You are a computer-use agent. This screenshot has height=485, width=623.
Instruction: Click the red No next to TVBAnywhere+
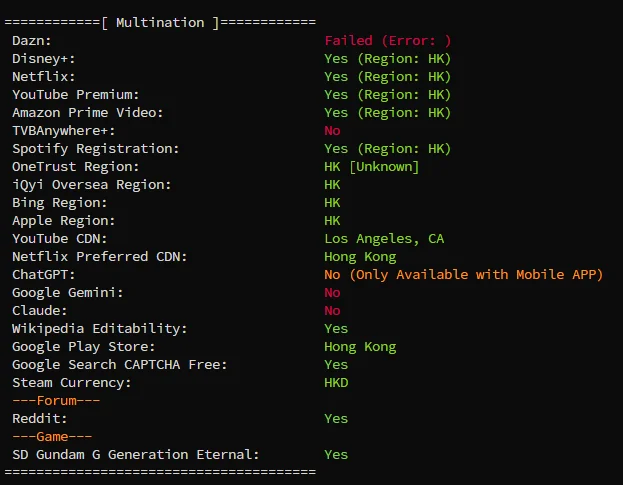332,131
